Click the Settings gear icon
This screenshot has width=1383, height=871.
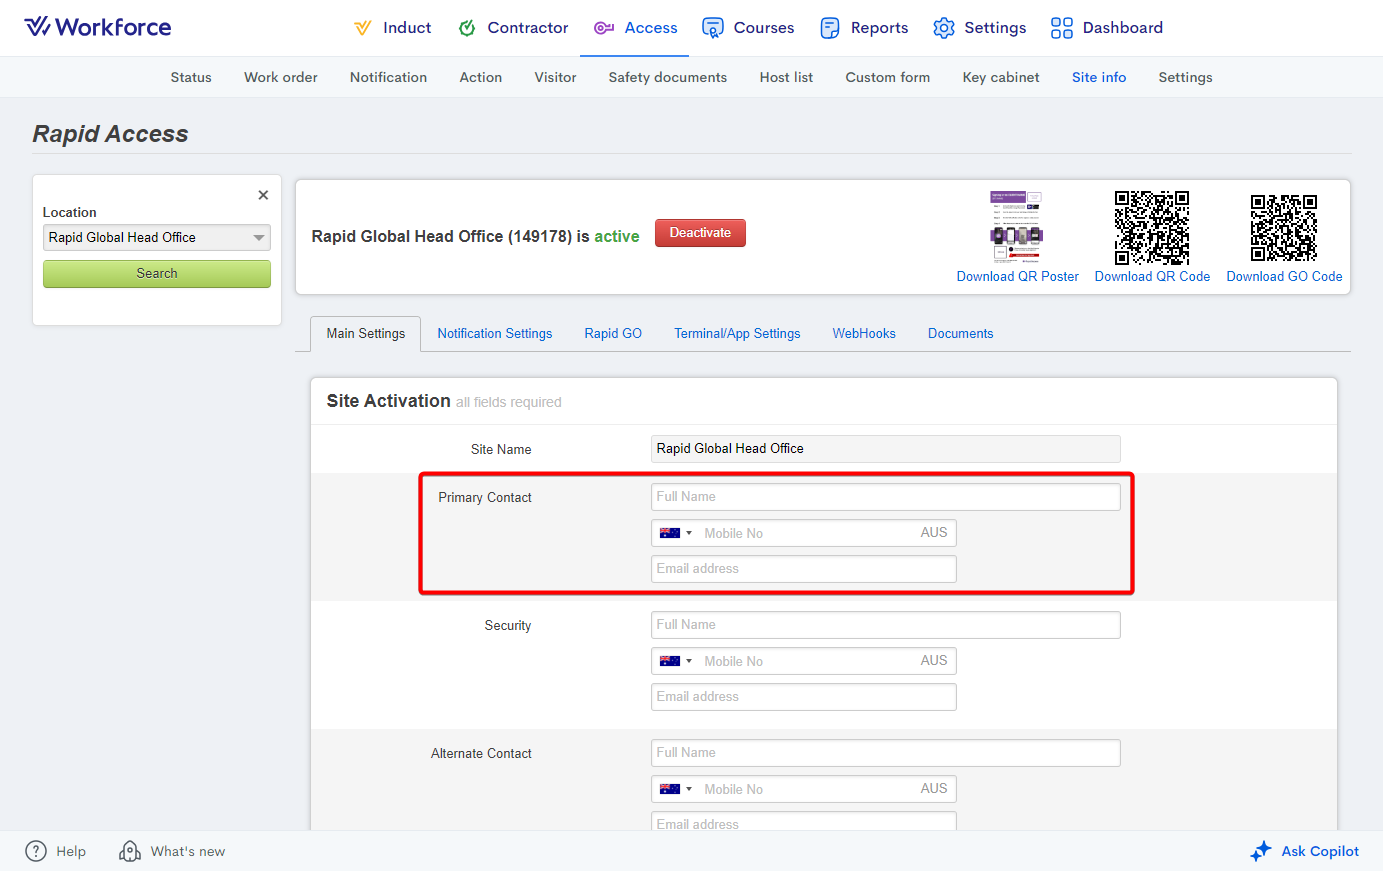(x=944, y=28)
